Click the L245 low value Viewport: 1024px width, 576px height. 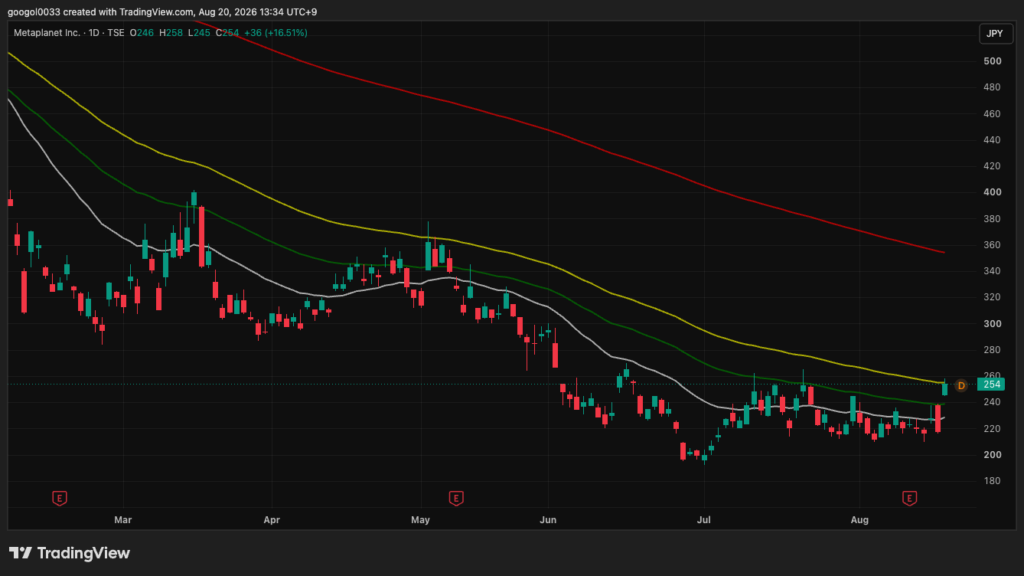pos(199,33)
